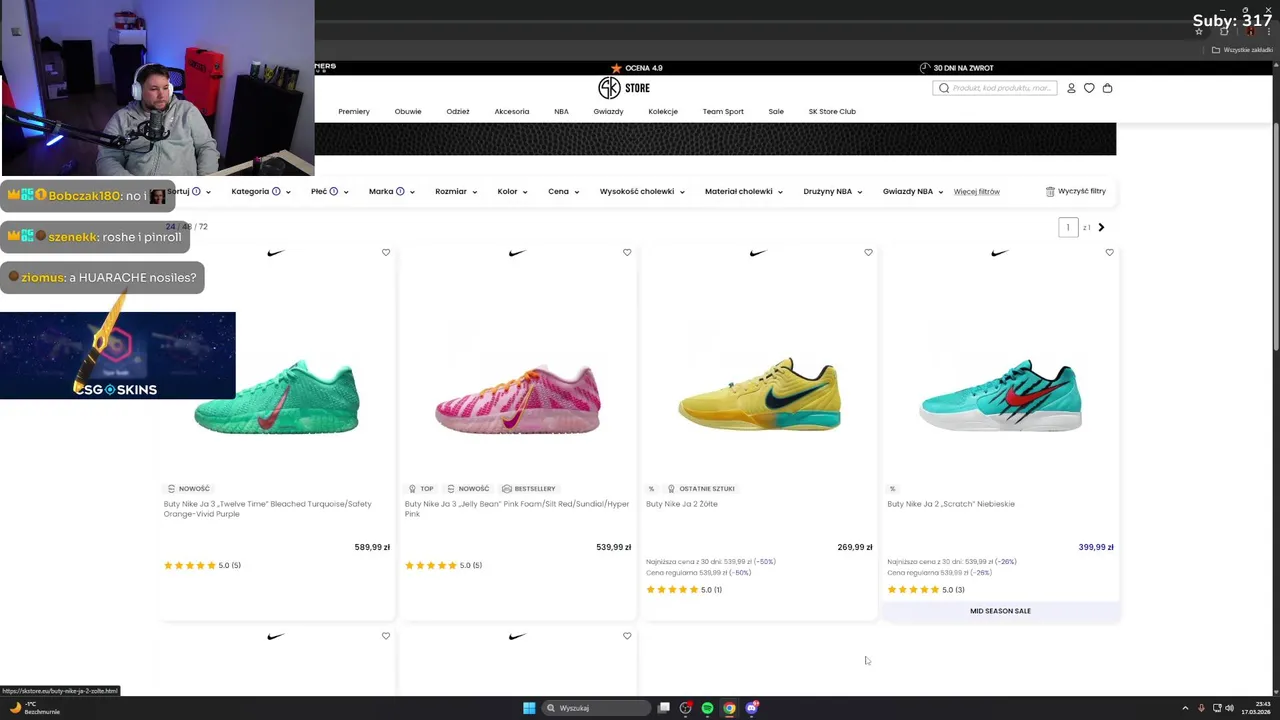Open green Nike Ja 3 Twelve Time image

(x=276, y=398)
